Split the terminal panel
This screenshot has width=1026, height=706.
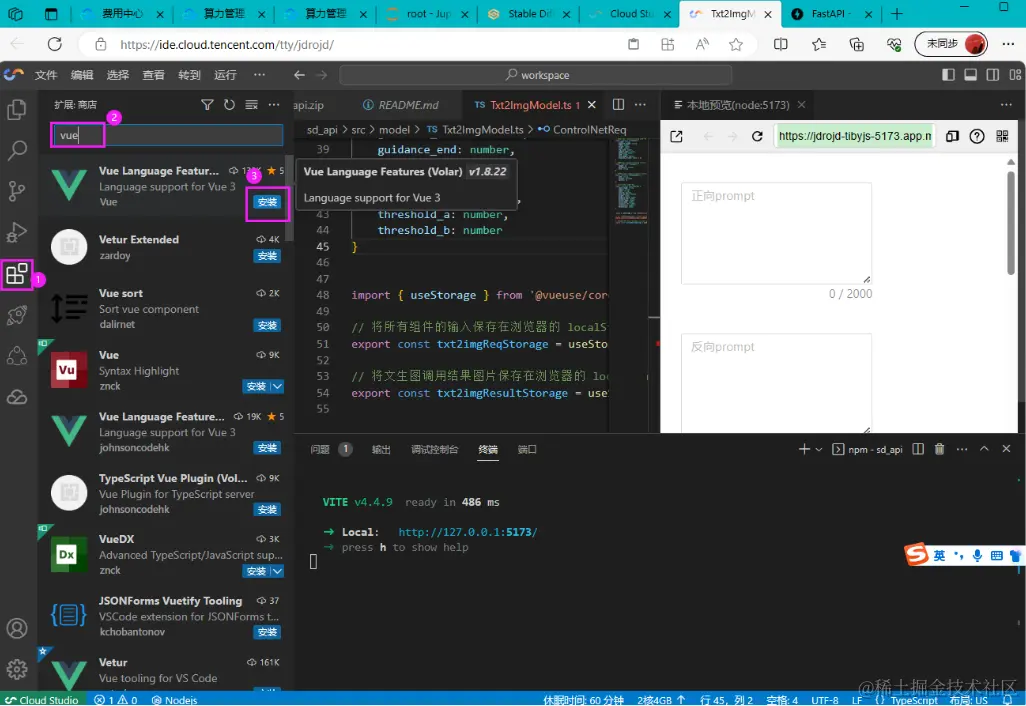(918, 449)
